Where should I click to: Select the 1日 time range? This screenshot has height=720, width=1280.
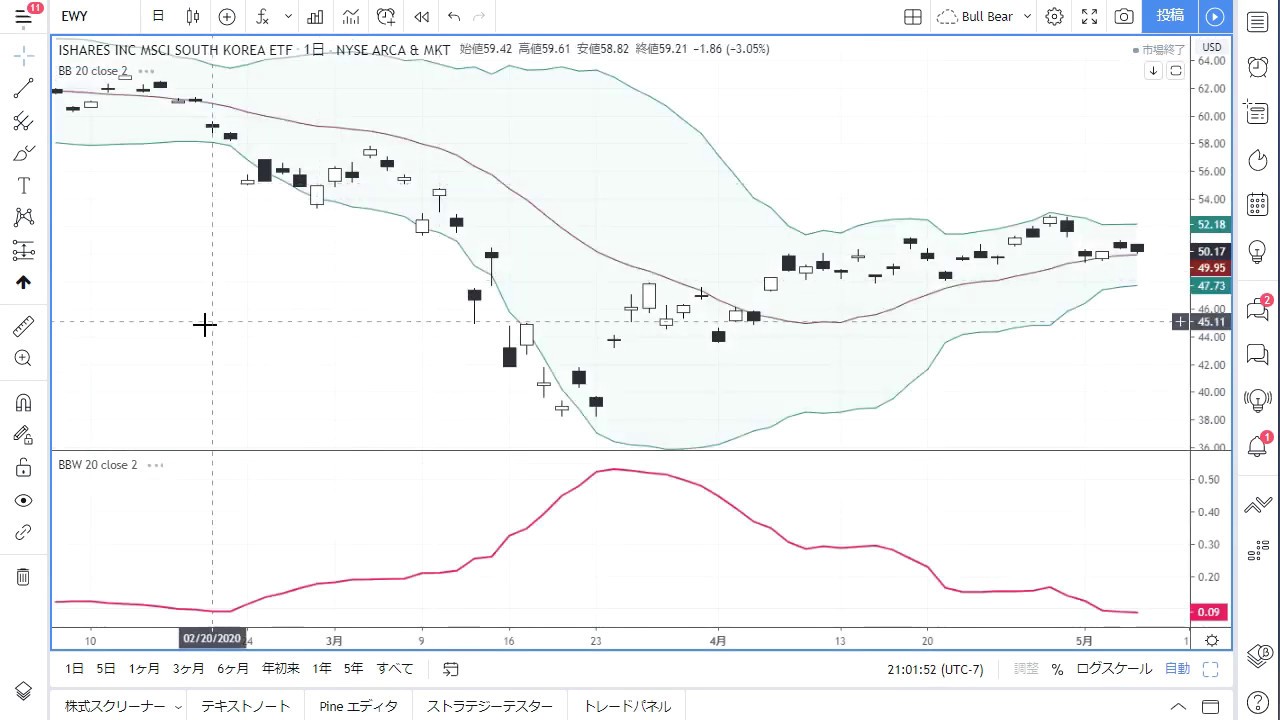(x=74, y=669)
